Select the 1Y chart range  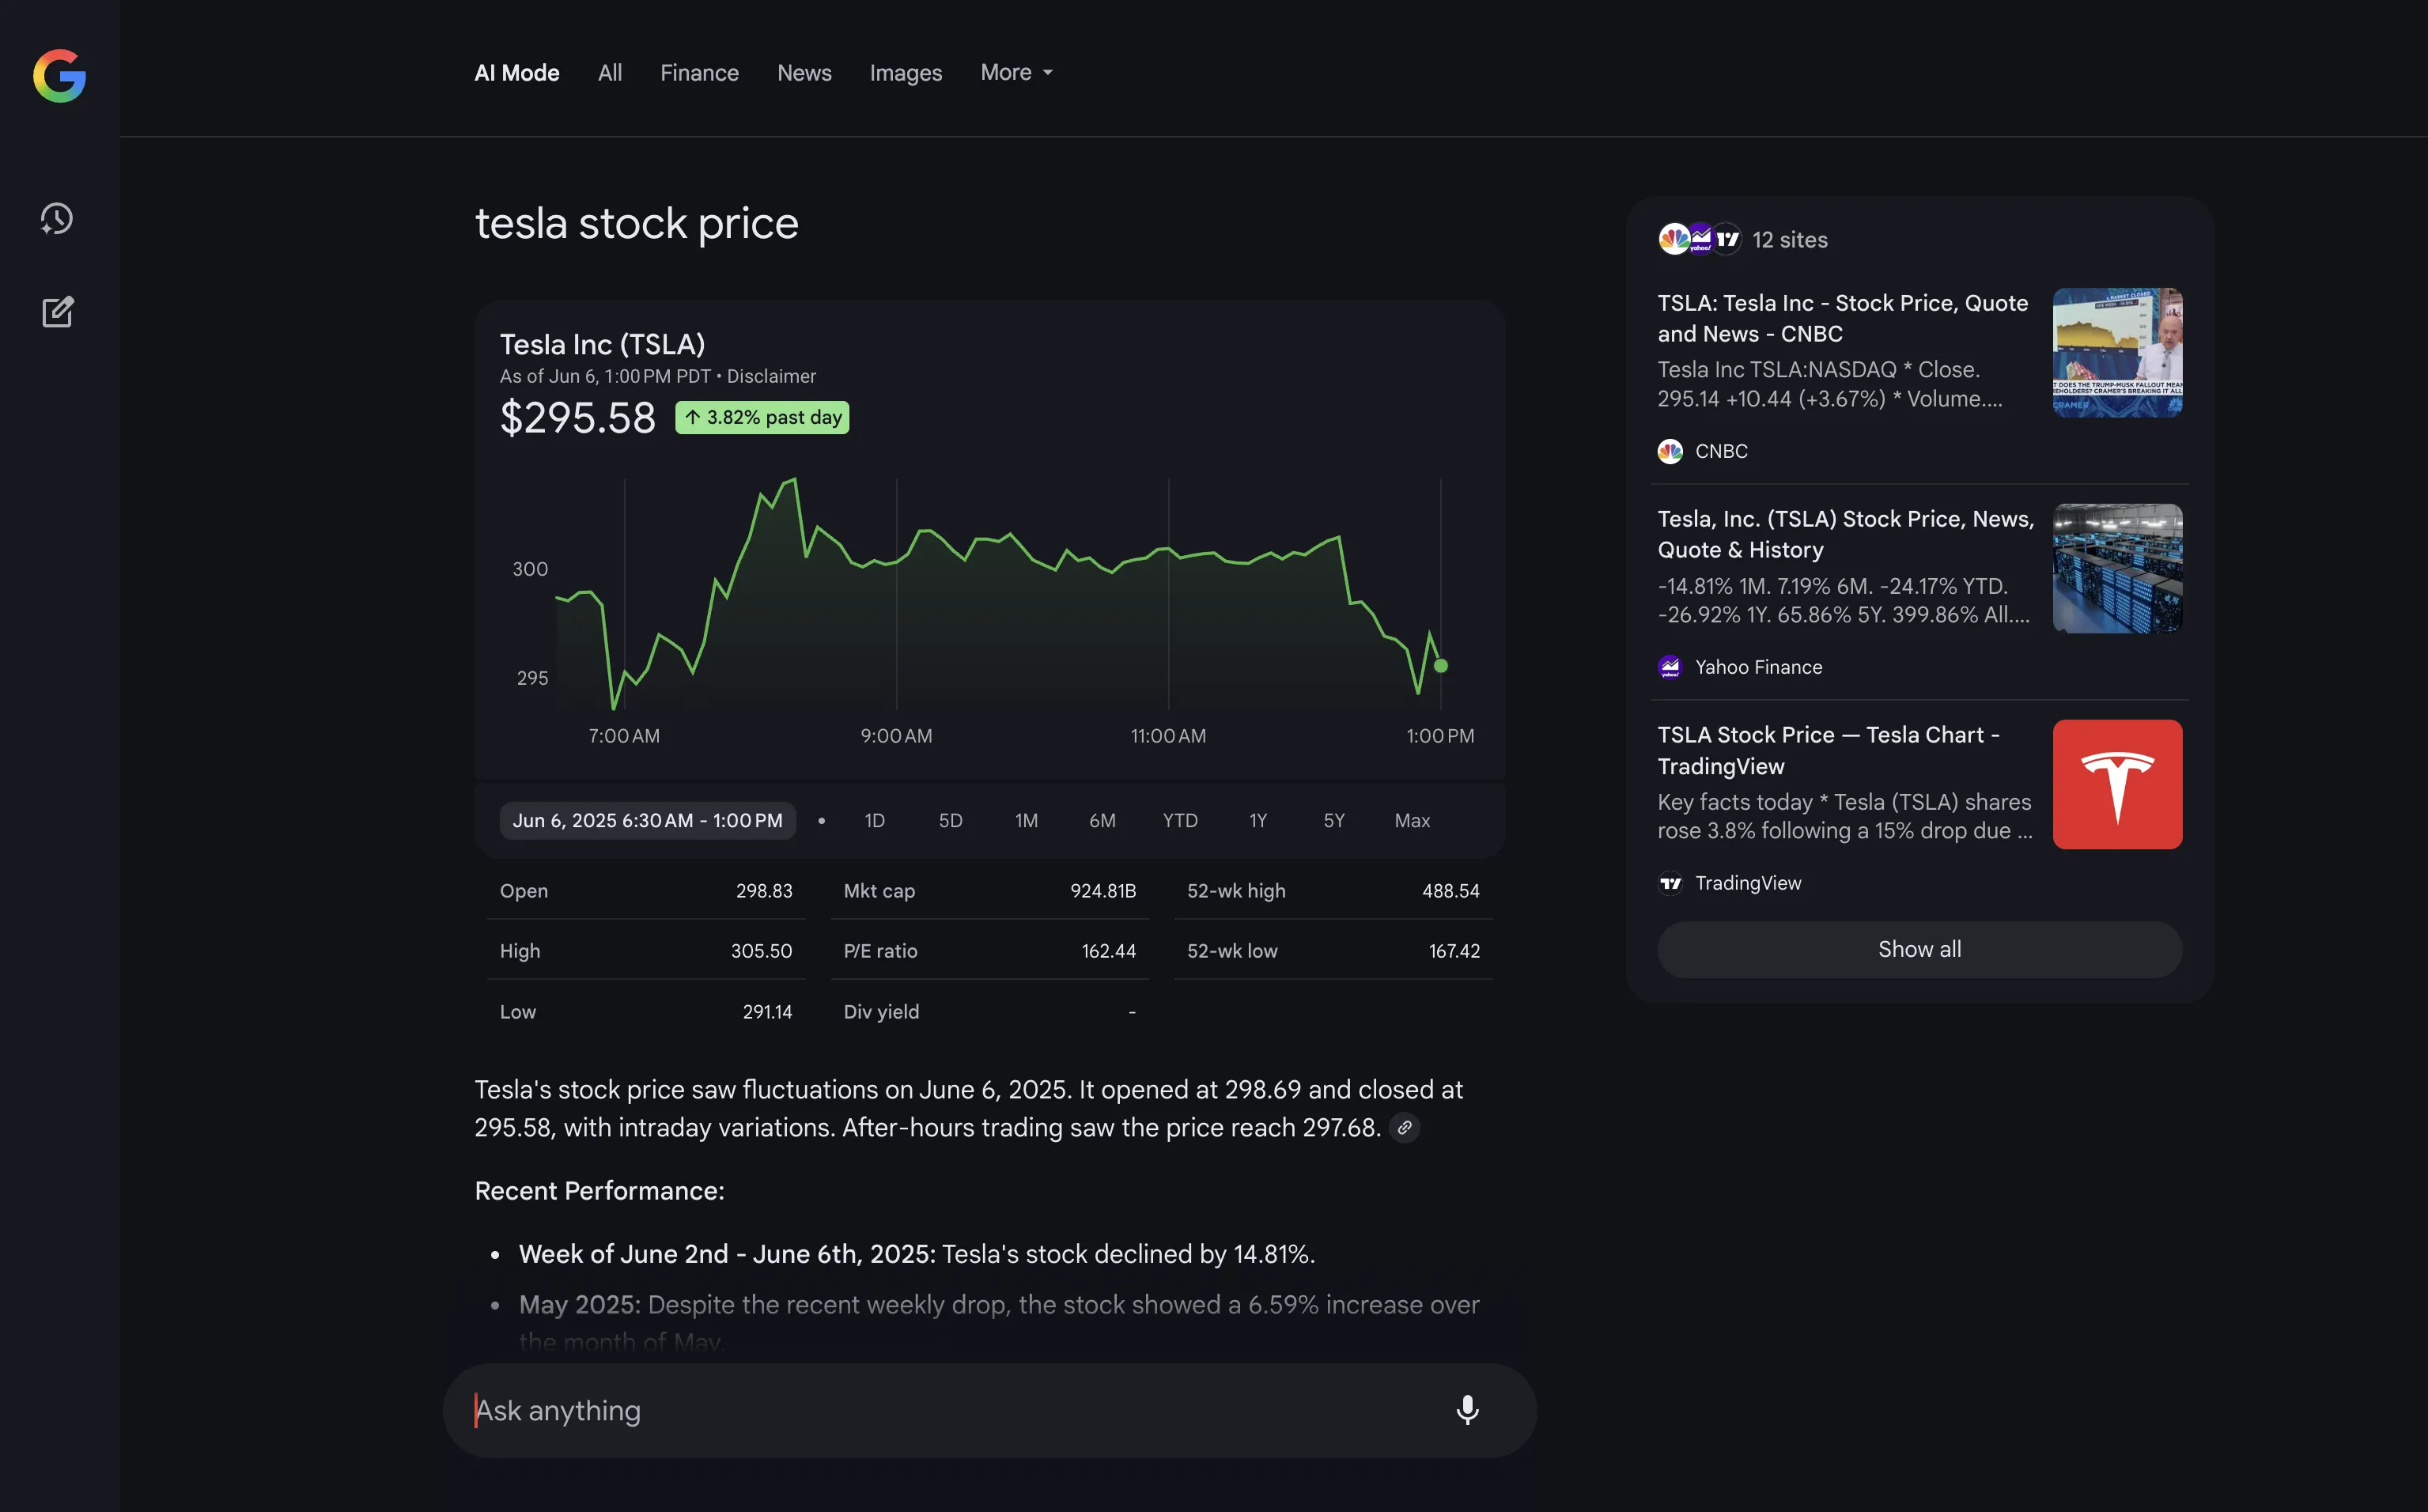(1258, 821)
